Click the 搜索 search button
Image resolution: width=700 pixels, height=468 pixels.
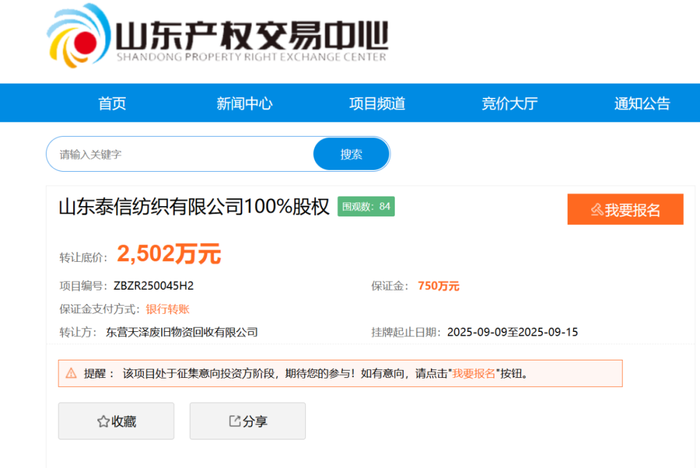[x=351, y=155]
